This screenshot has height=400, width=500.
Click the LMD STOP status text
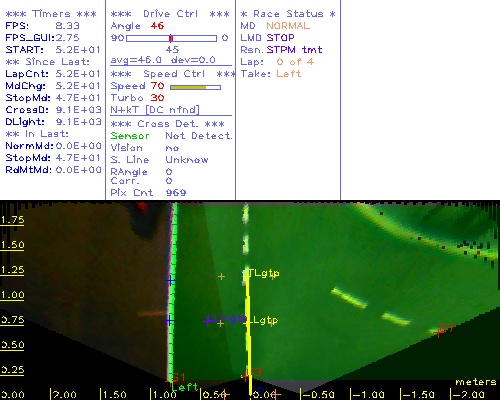(x=267, y=38)
